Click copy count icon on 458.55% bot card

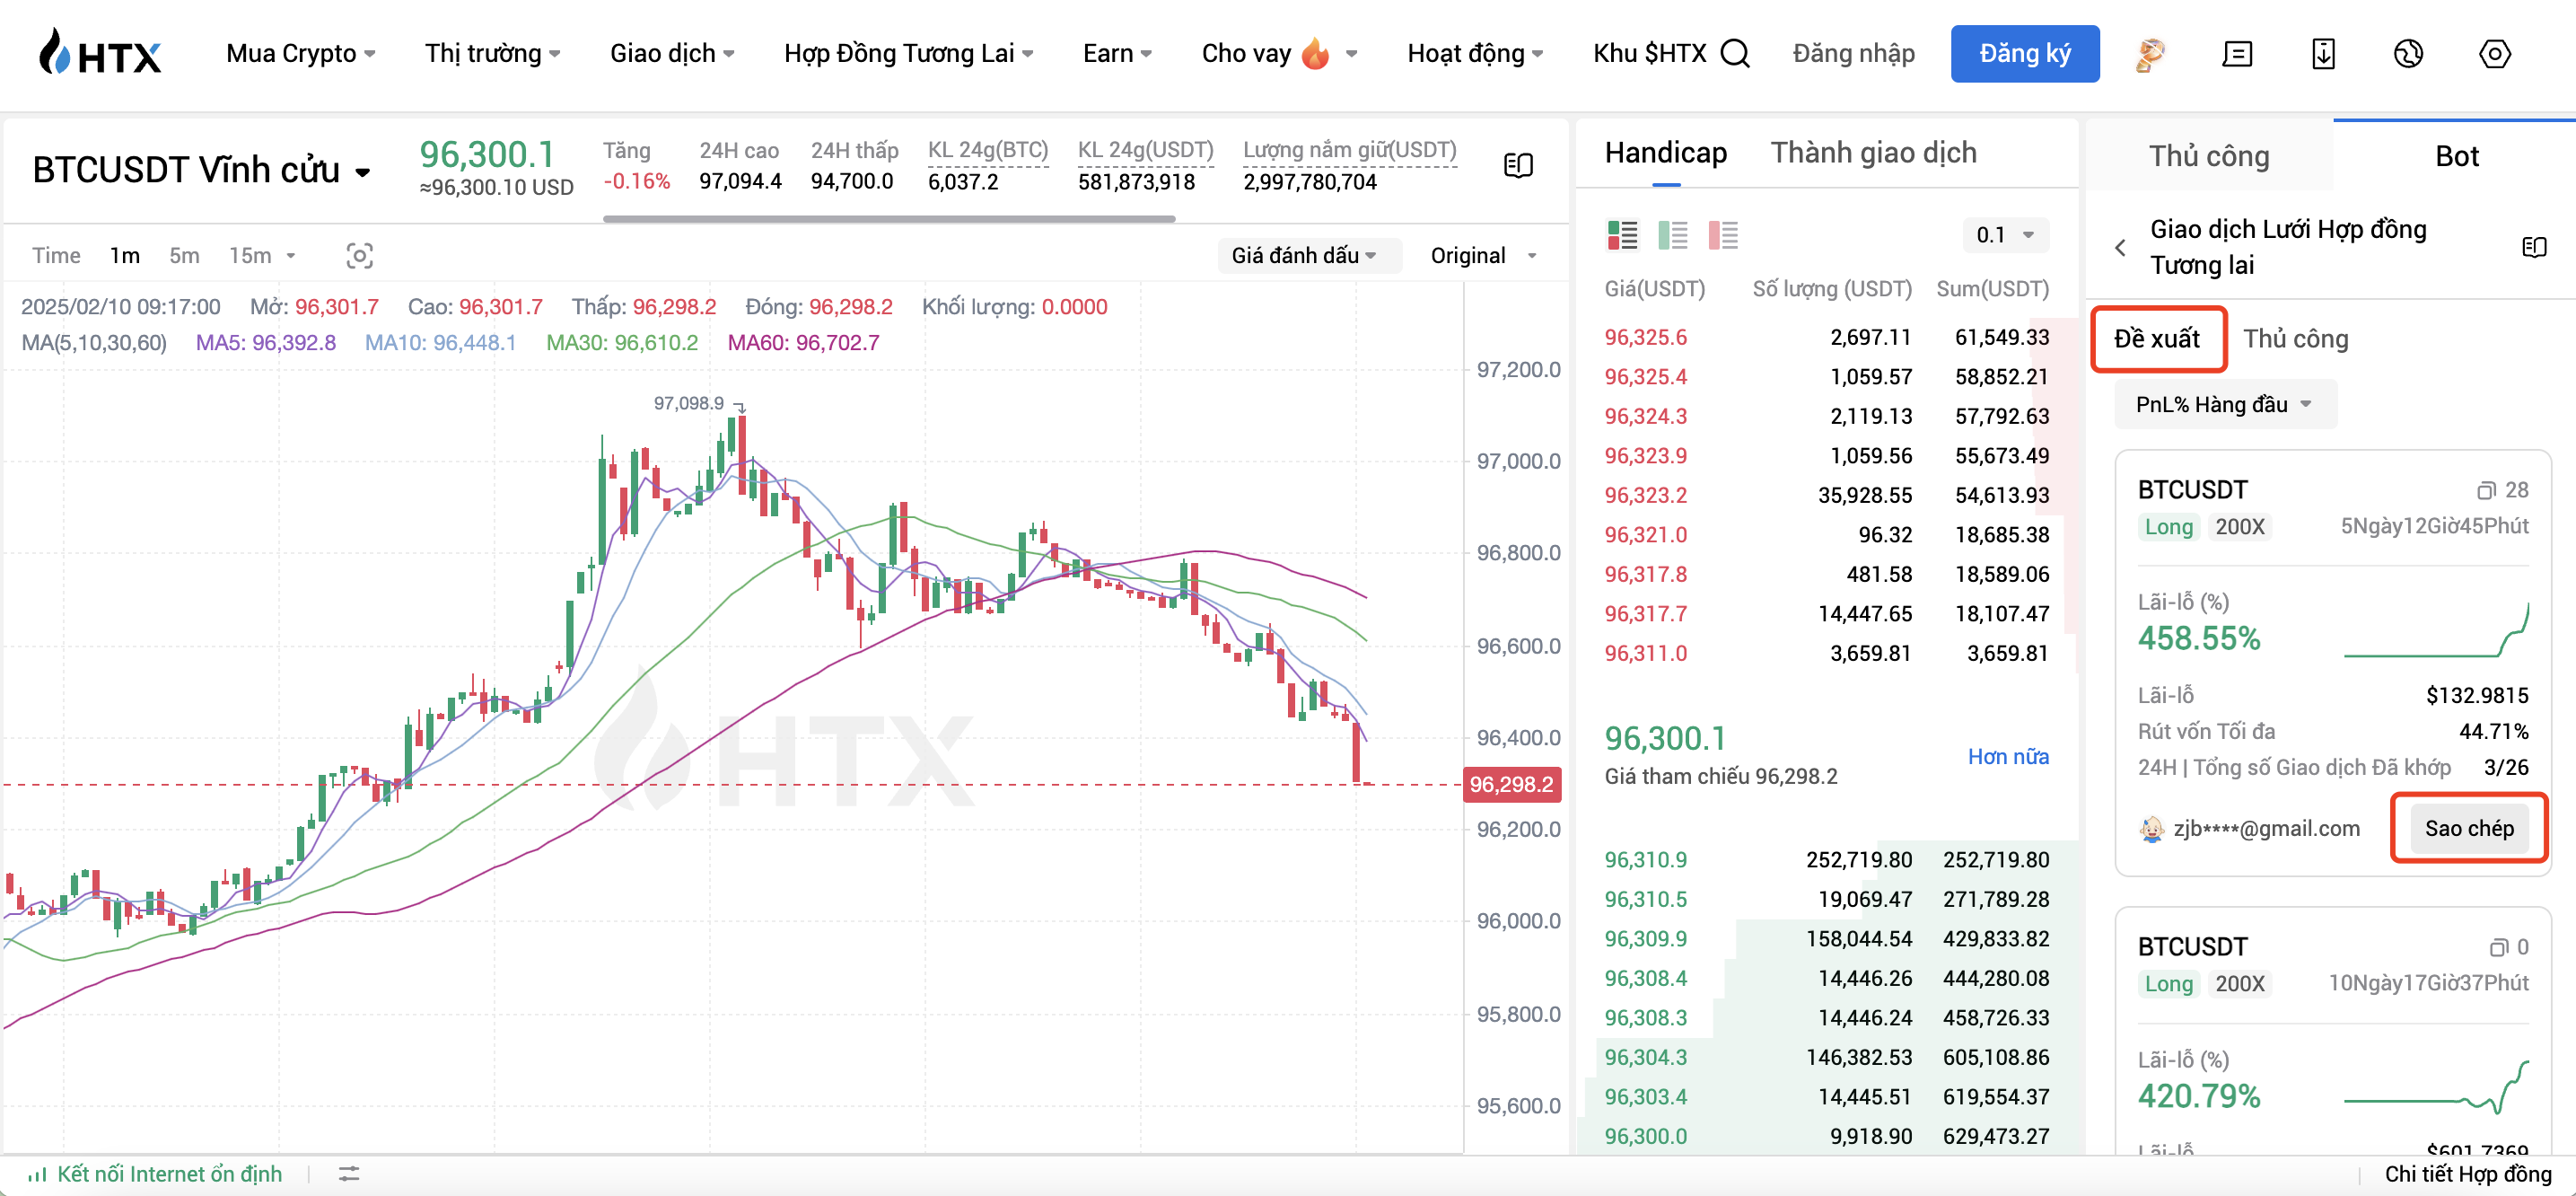(x=2485, y=491)
